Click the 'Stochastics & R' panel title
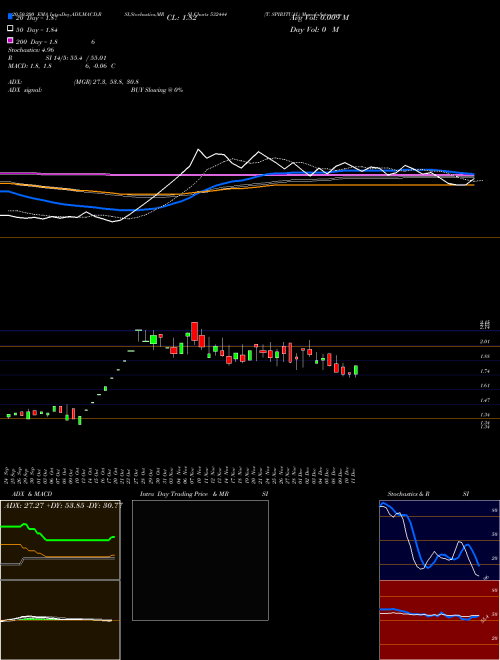The height and width of the screenshot is (660, 500). click(x=409, y=494)
